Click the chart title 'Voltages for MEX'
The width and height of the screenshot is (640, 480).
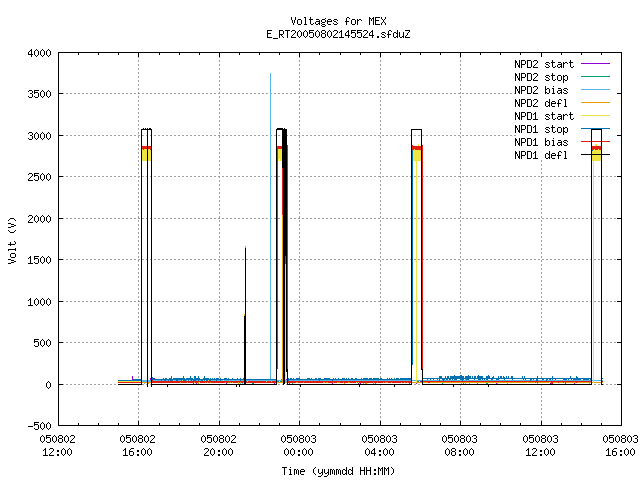[338, 21]
